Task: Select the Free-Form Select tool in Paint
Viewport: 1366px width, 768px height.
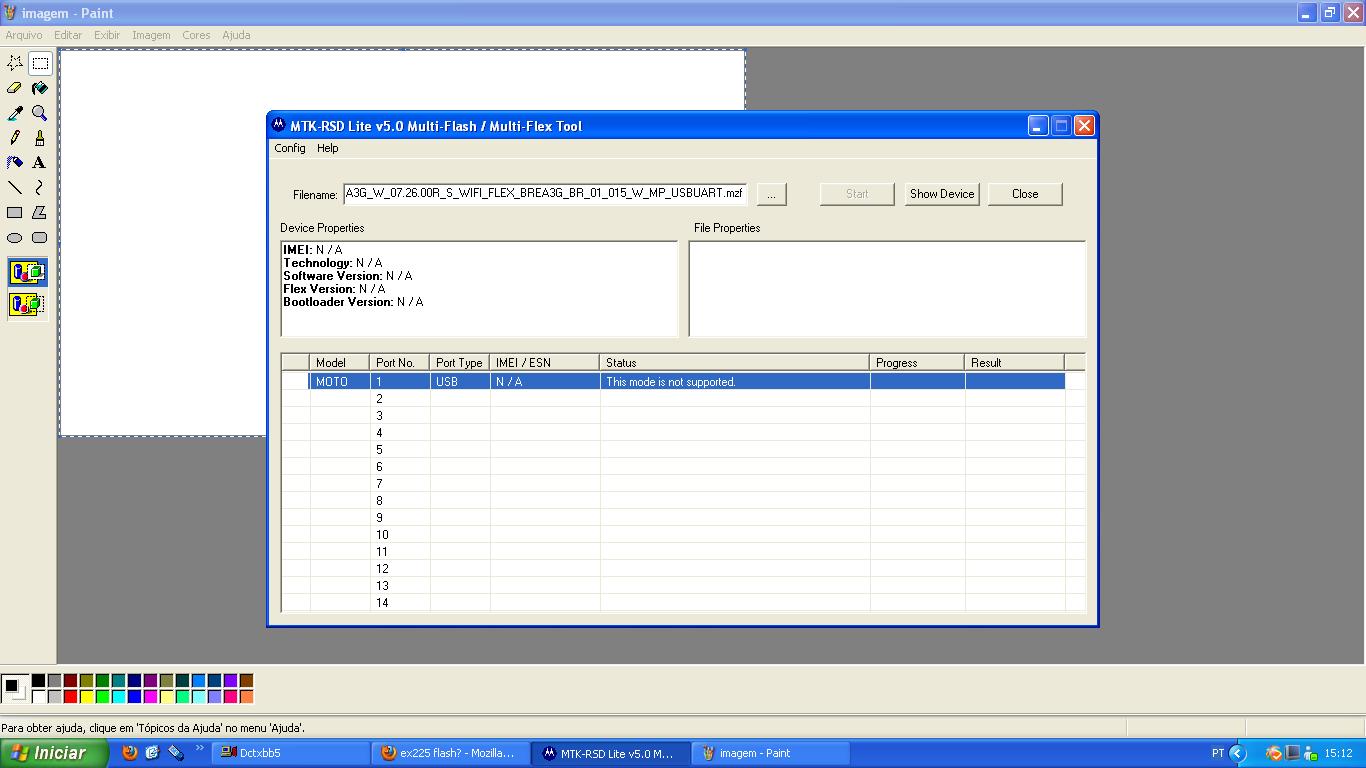Action: click(15, 63)
